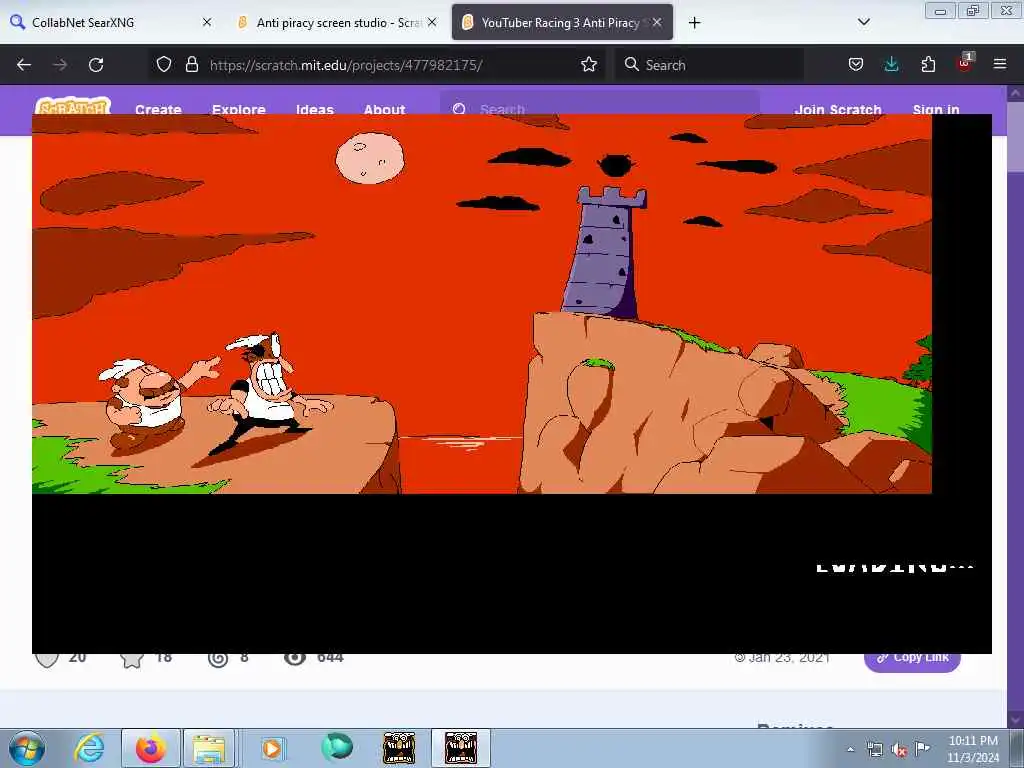The height and width of the screenshot is (768, 1024).
Task: Open the Scratch About menu item
Action: [384, 109]
